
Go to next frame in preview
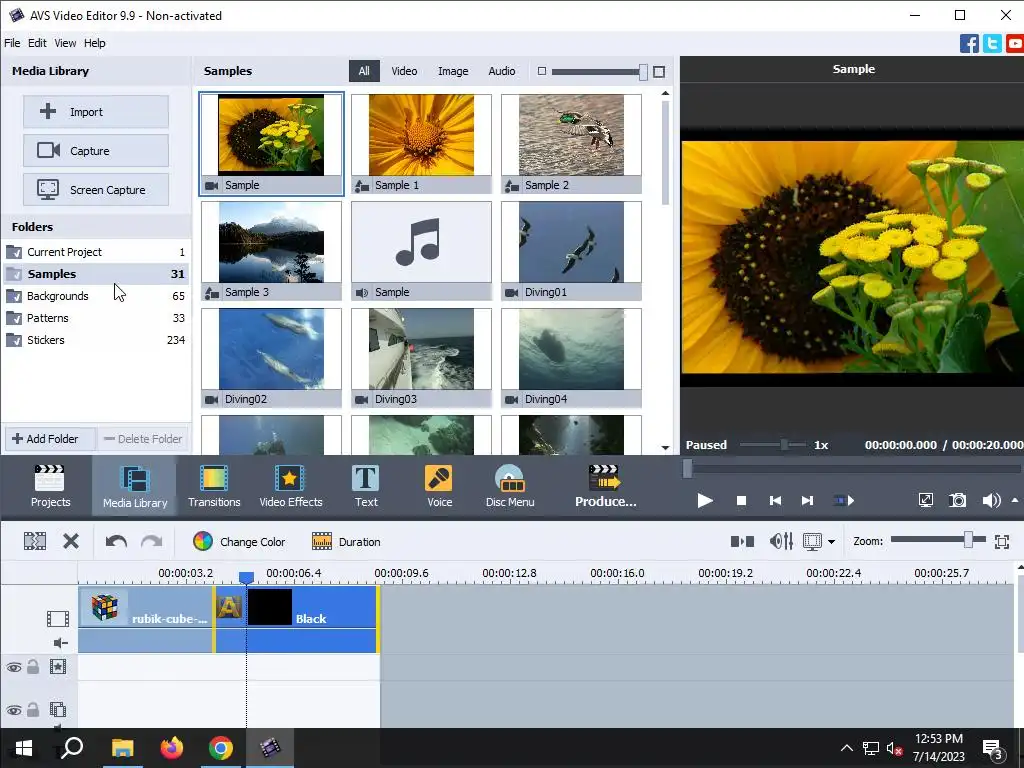[x=808, y=500]
